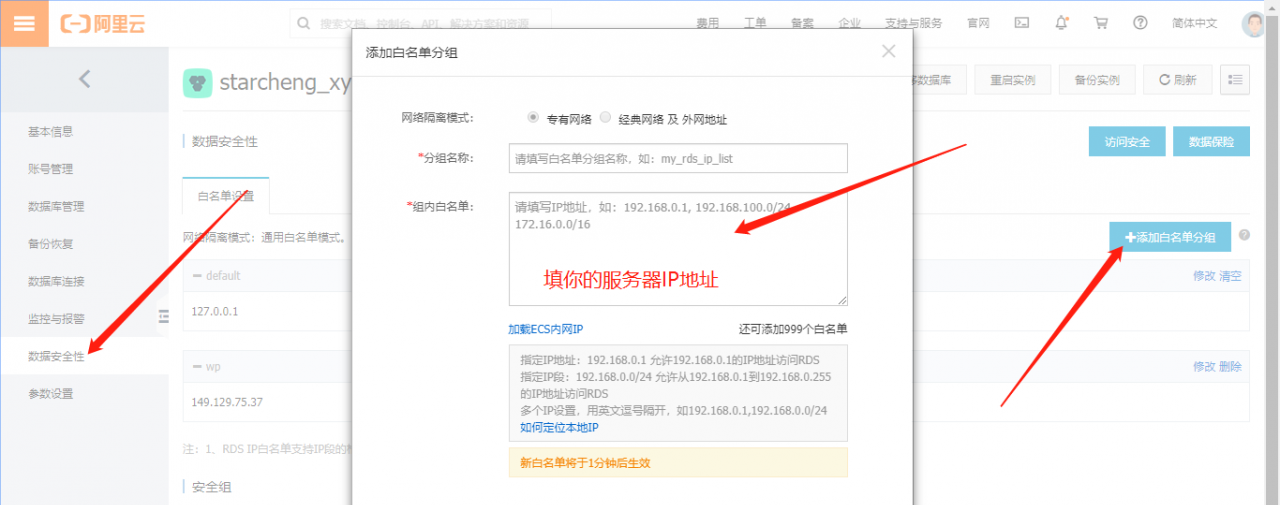Click the 组内白名单 IP address textarea
Screen dimensions: 1280x505
click(x=678, y=248)
